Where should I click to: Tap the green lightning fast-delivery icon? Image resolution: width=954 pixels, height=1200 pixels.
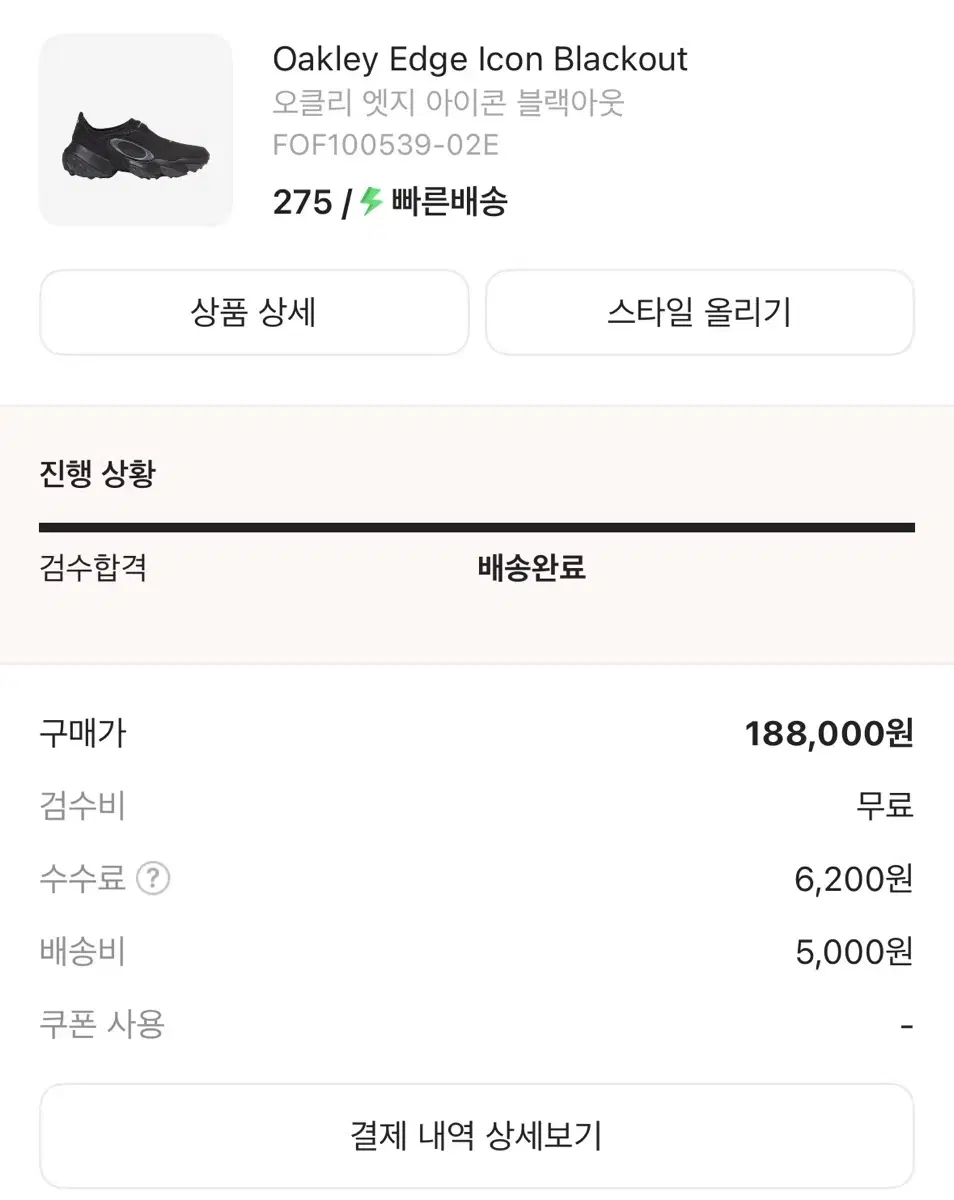371,202
